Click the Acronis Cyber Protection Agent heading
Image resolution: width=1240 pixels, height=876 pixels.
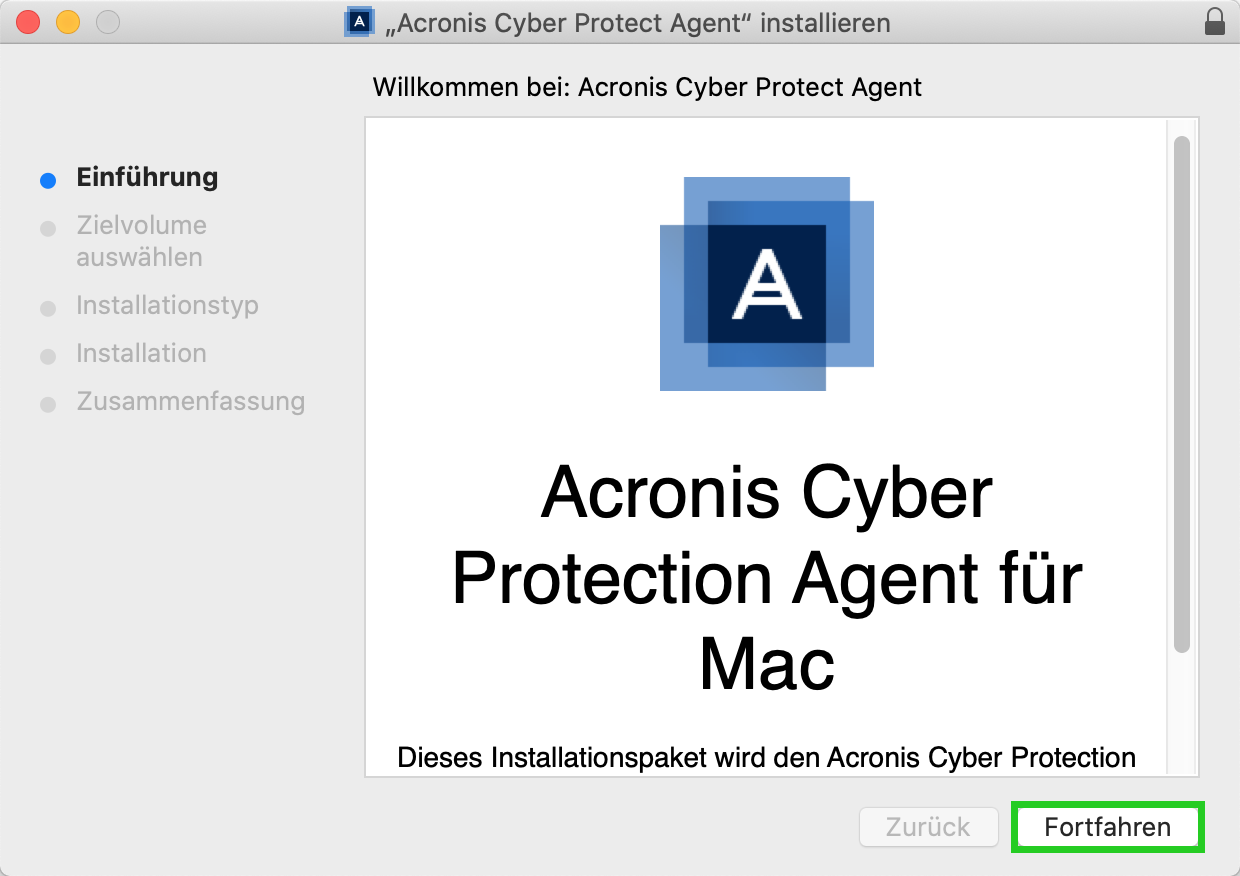tap(766, 577)
